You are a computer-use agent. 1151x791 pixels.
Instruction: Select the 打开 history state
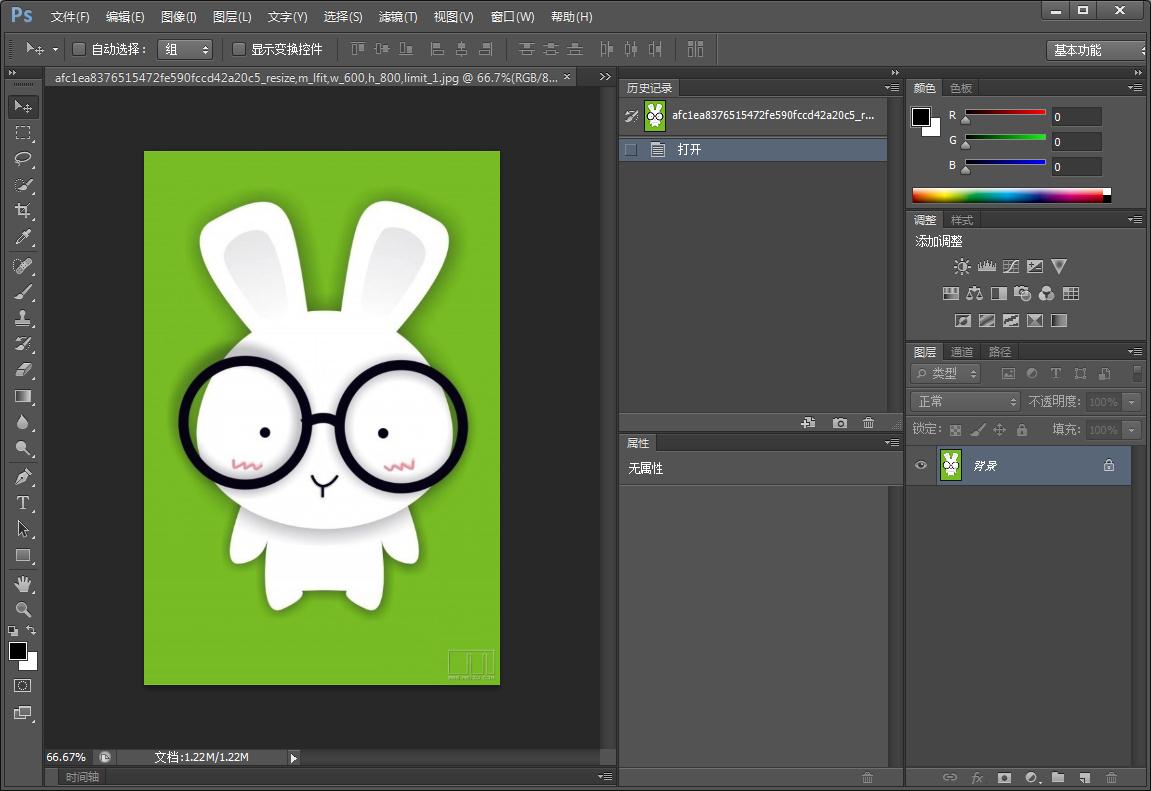689,150
